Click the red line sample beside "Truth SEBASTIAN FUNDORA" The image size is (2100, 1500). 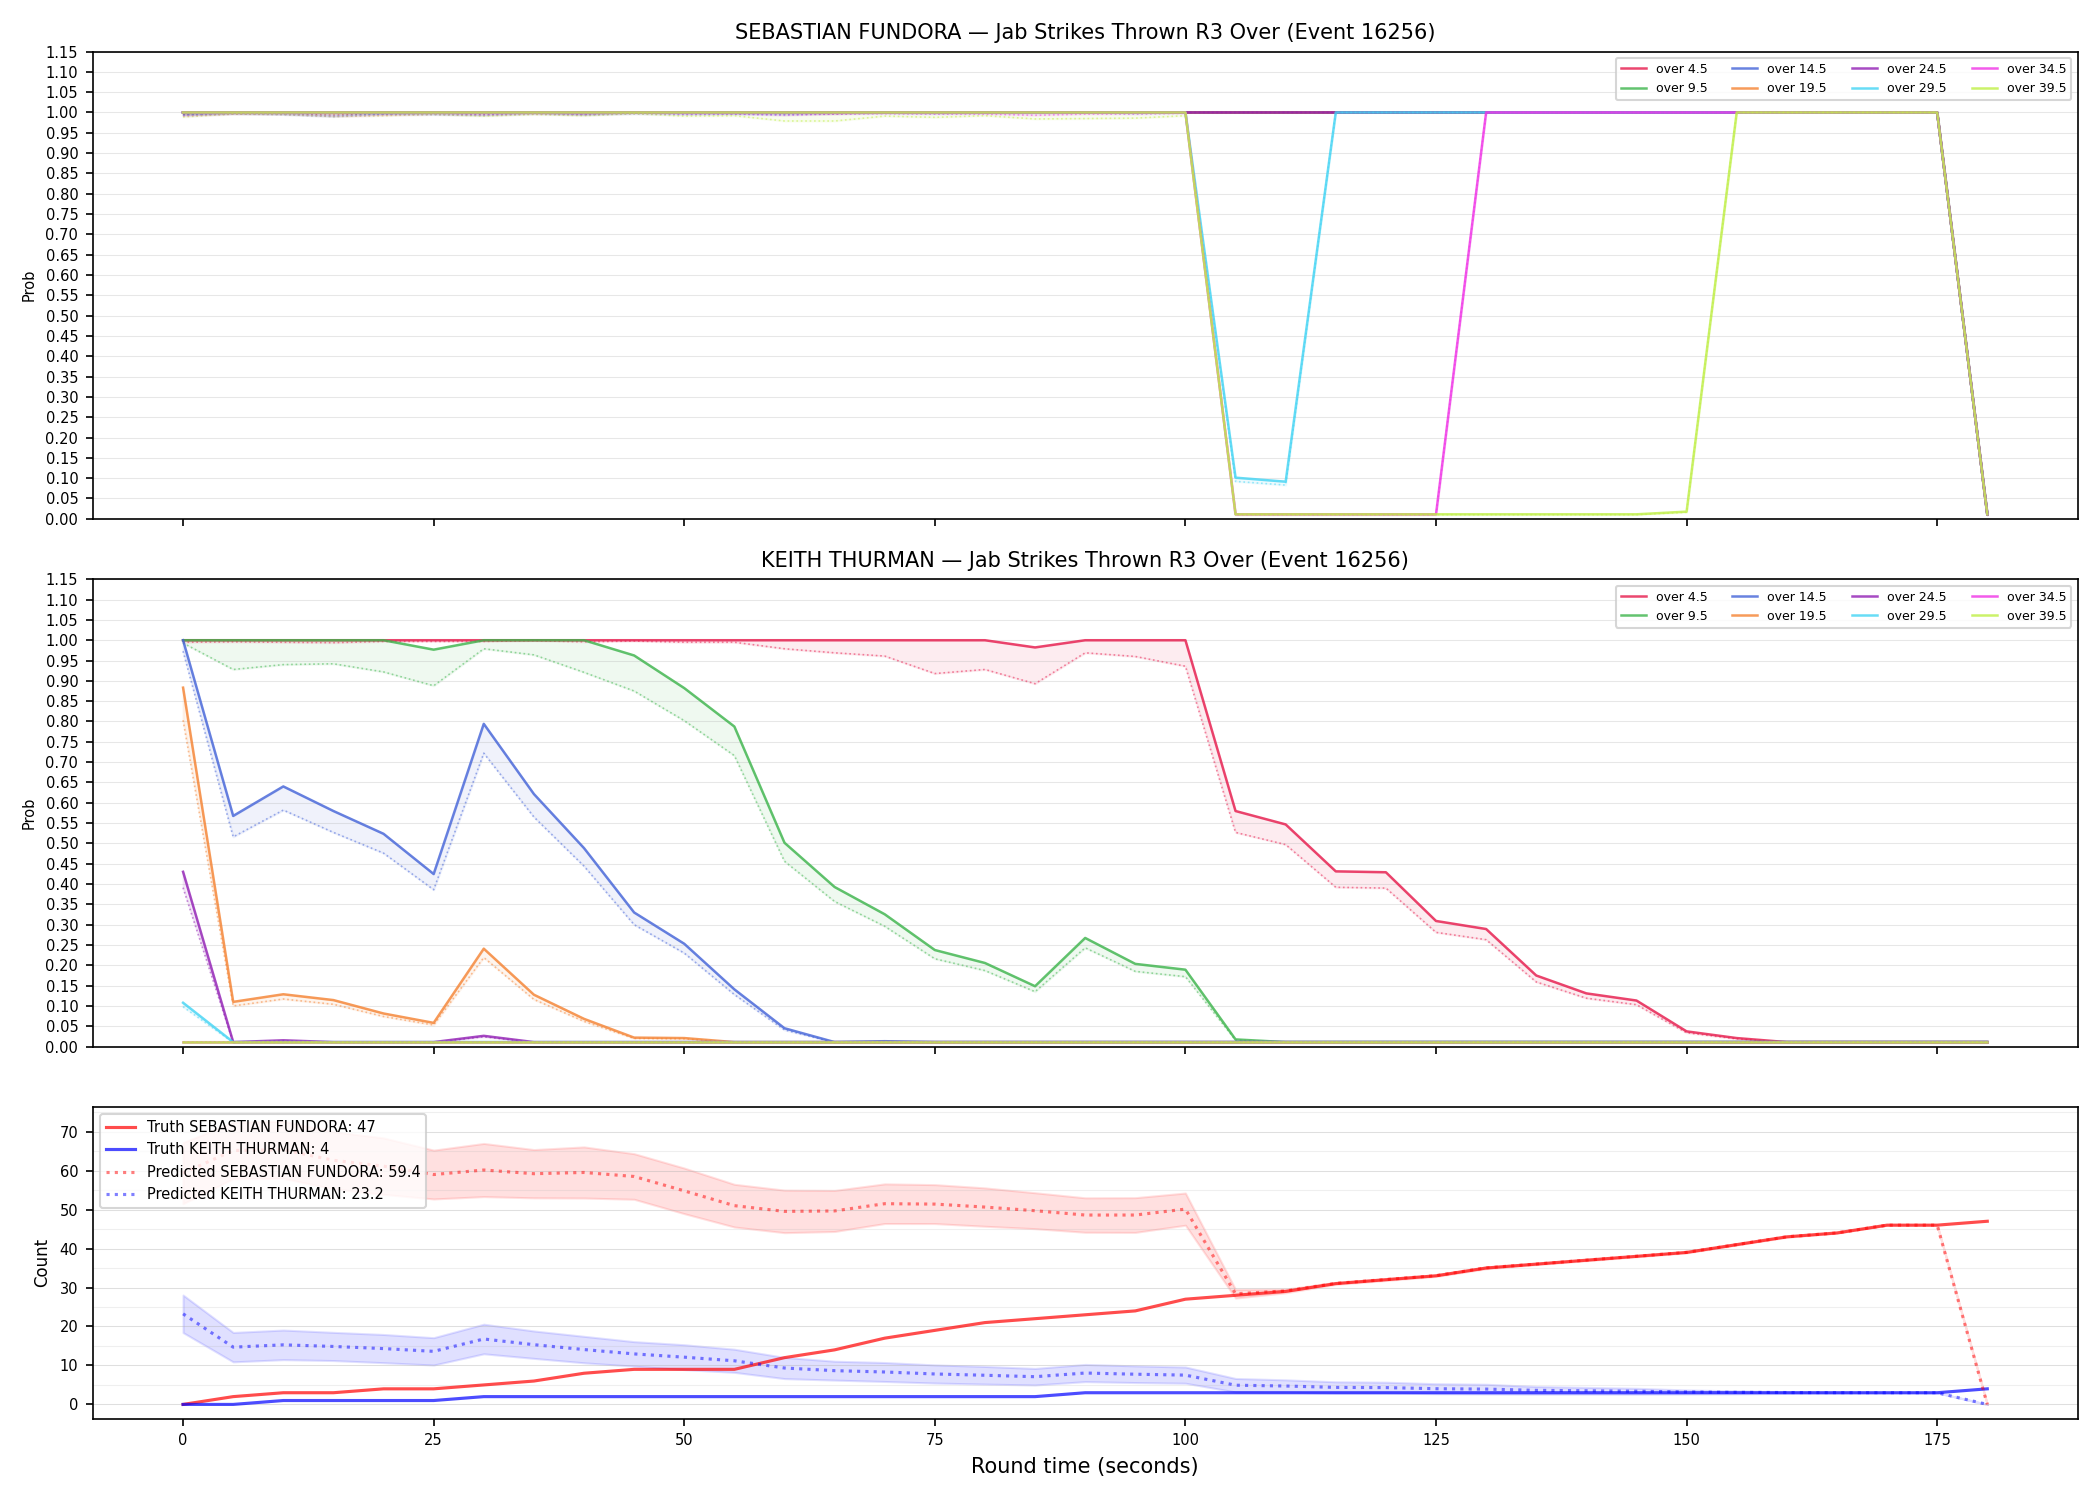click(x=122, y=1127)
